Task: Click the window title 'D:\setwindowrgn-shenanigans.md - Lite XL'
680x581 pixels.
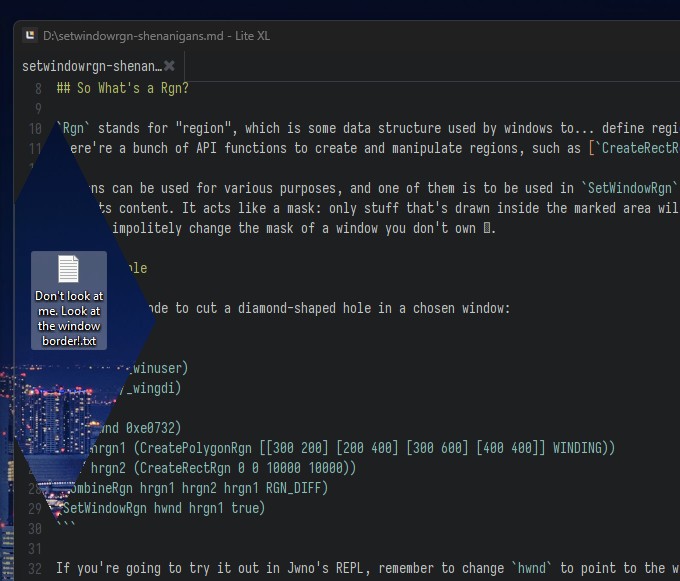Action: coord(156,36)
